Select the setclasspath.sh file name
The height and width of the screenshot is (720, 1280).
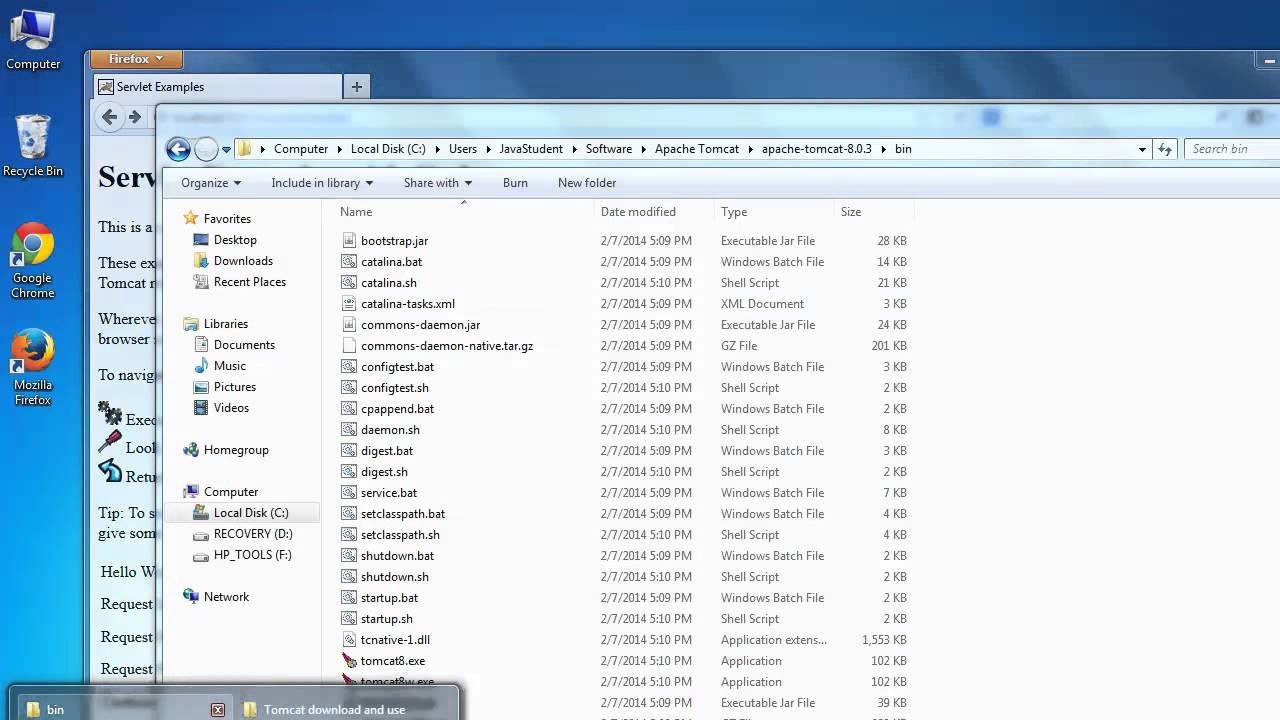coord(400,535)
